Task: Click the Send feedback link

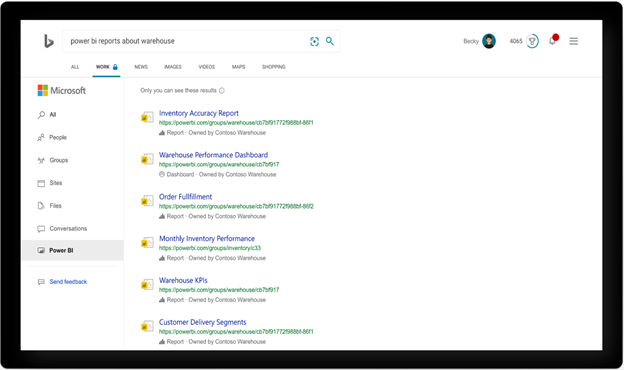Action: [x=68, y=282]
